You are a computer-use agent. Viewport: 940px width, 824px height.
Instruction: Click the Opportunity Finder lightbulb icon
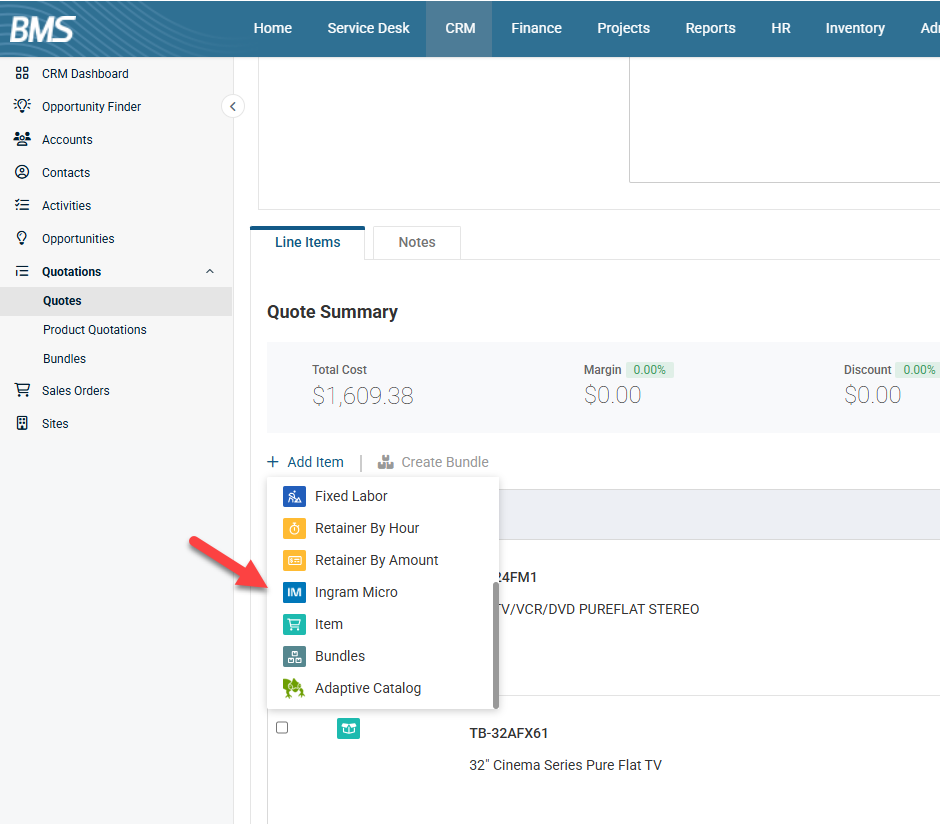tap(22, 106)
